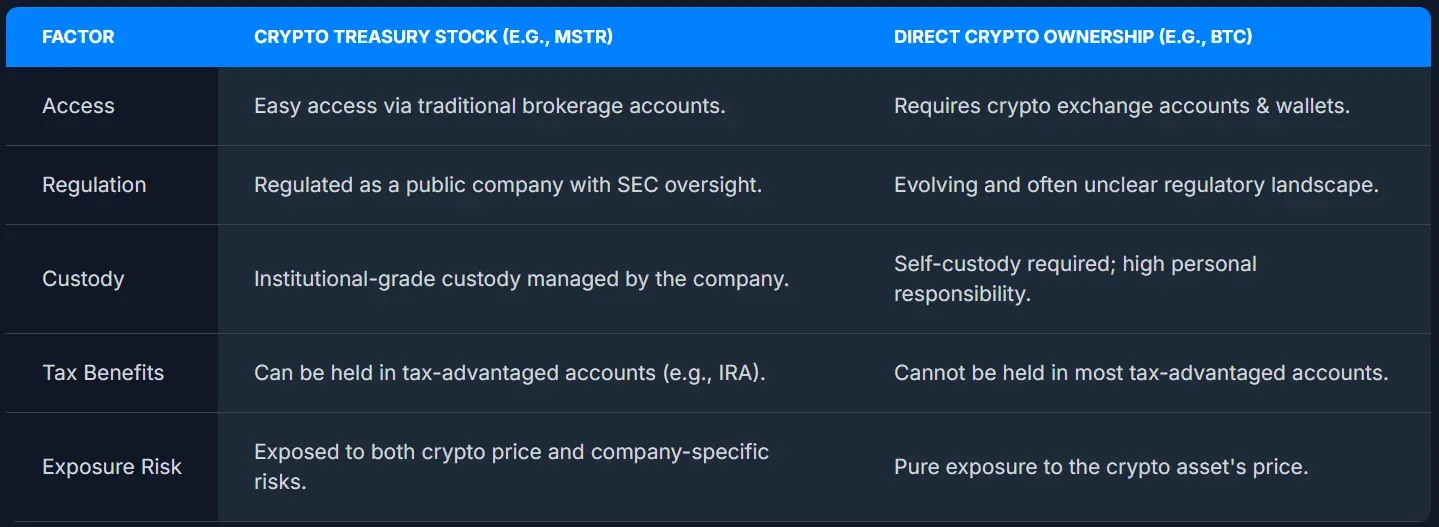This screenshot has height=527, width=1439.
Task: Click 'Requires crypto exchange accounts & wallets' cell
Action: 1122,106
